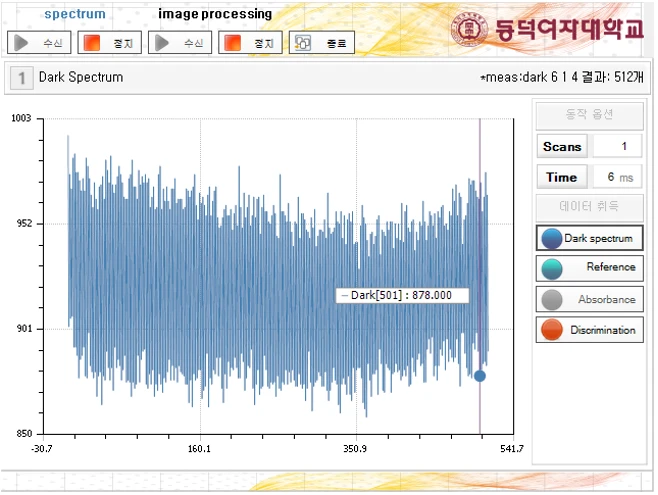The height and width of the screenshot is (495, 658).
Task: Click the first 수신 play button
Action: point(39,42)
